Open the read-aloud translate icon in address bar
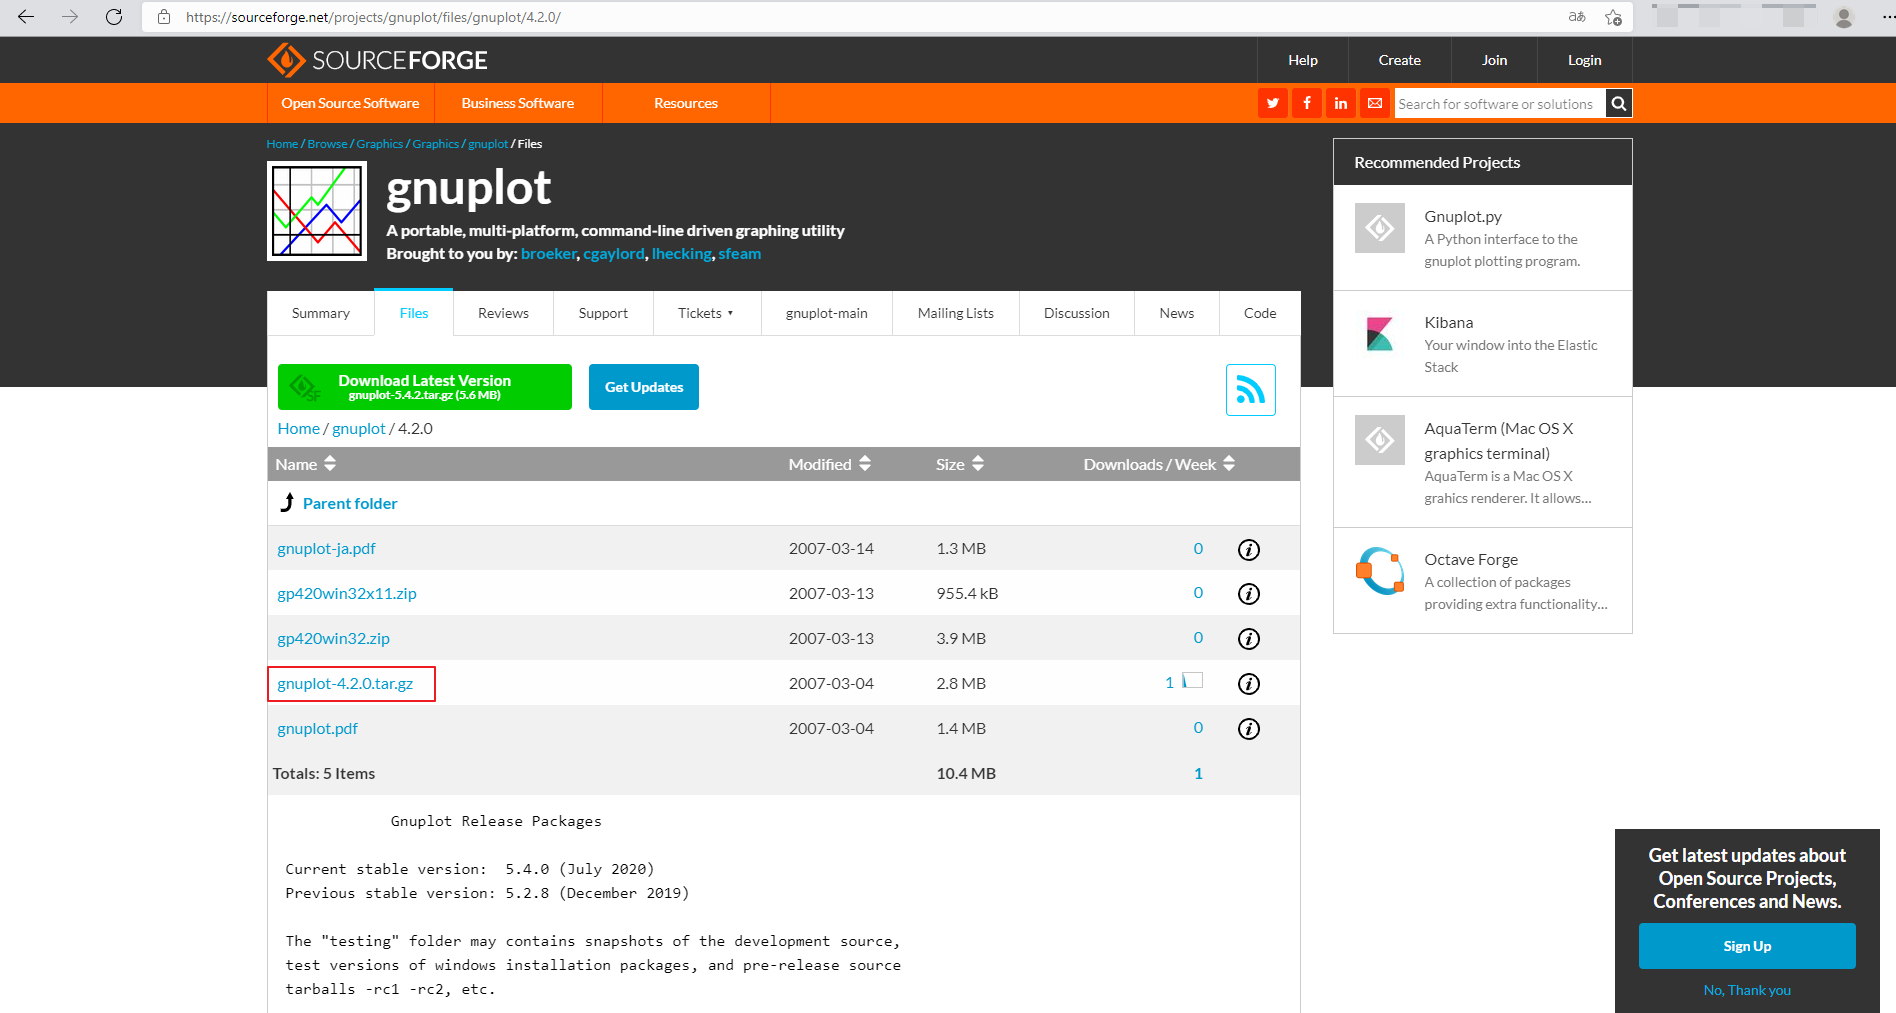The image size is (1896, 1013). point(1577,17)
